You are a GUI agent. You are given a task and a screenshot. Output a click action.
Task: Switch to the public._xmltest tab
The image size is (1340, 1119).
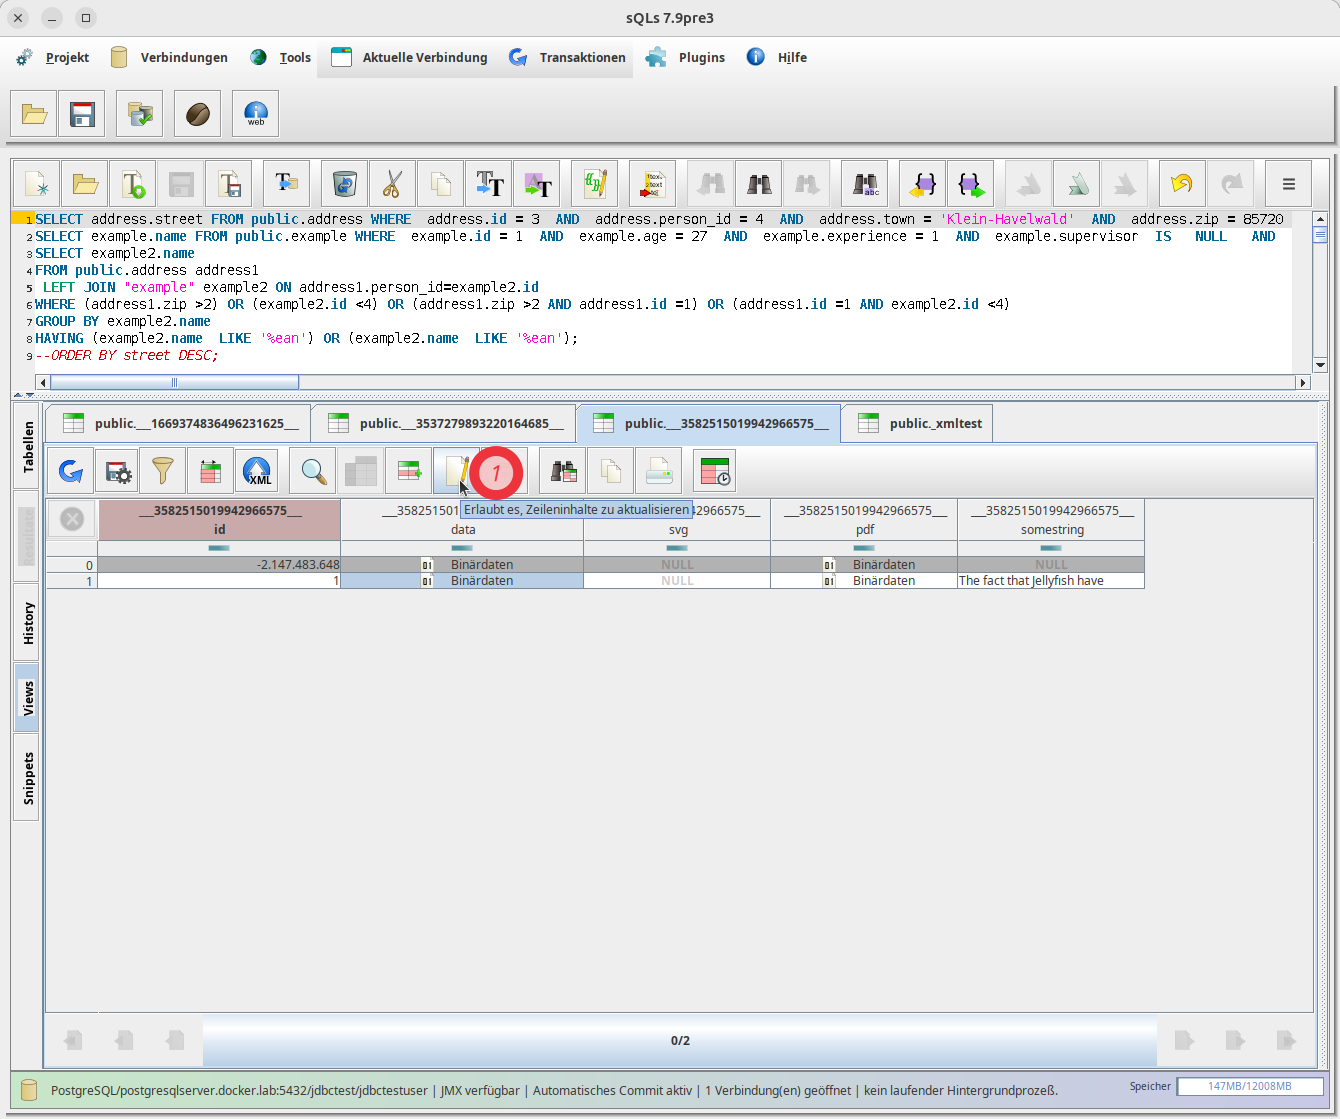pos(917,424)
